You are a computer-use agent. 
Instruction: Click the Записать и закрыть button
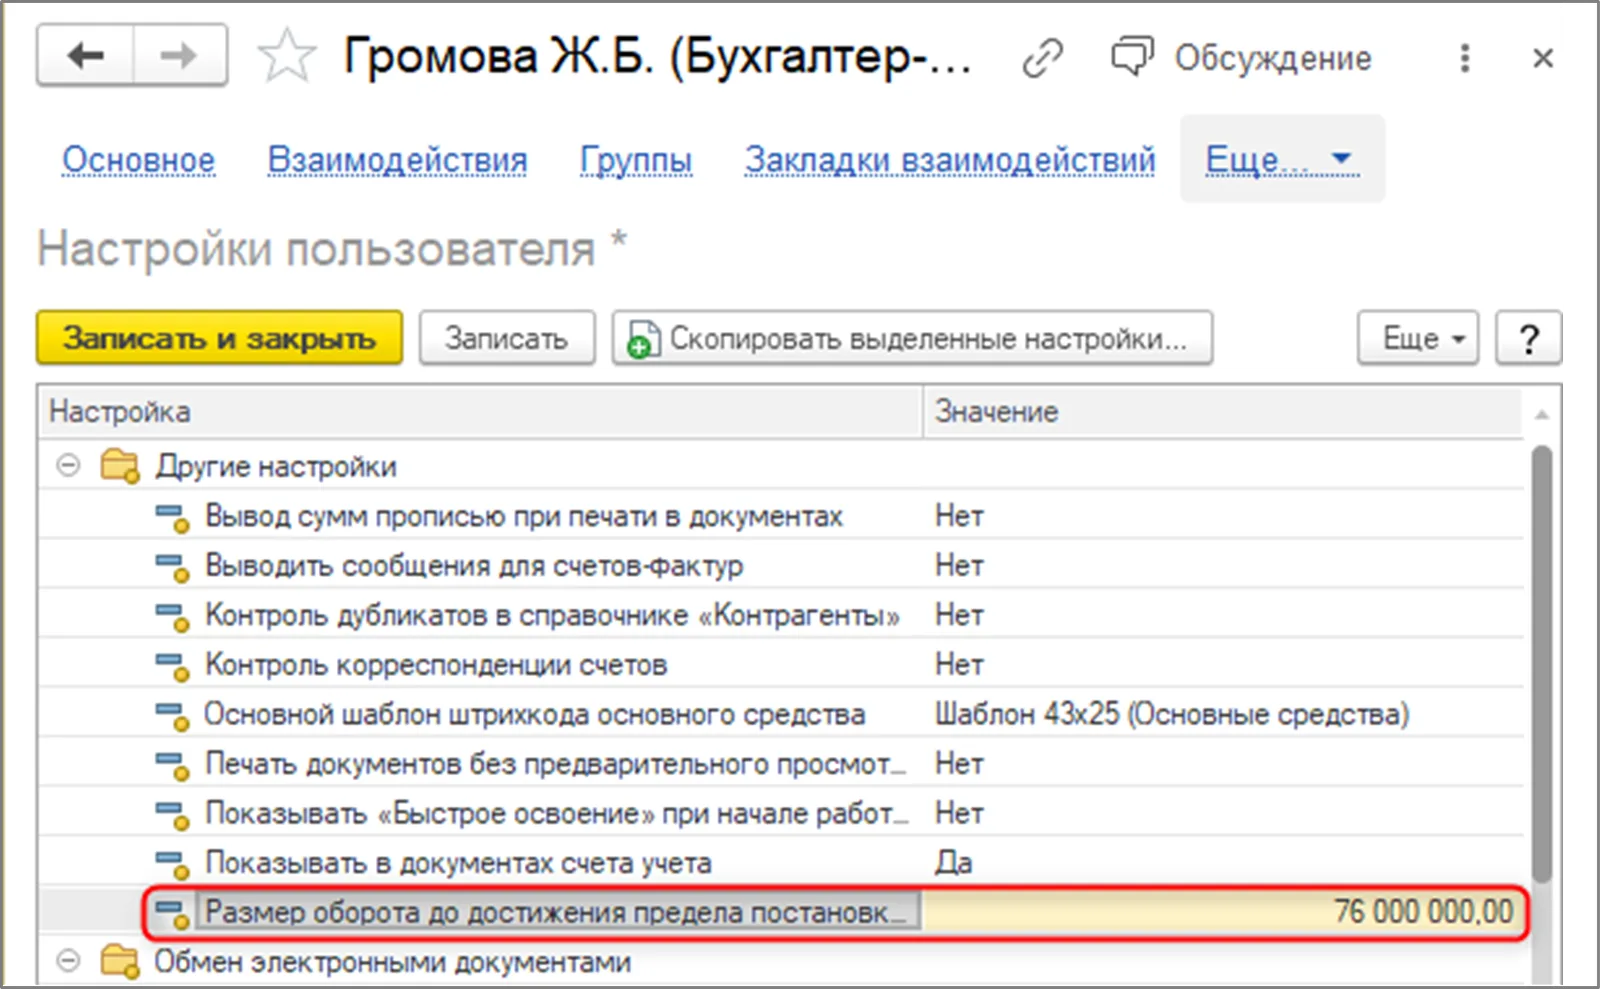click(219, 338)
